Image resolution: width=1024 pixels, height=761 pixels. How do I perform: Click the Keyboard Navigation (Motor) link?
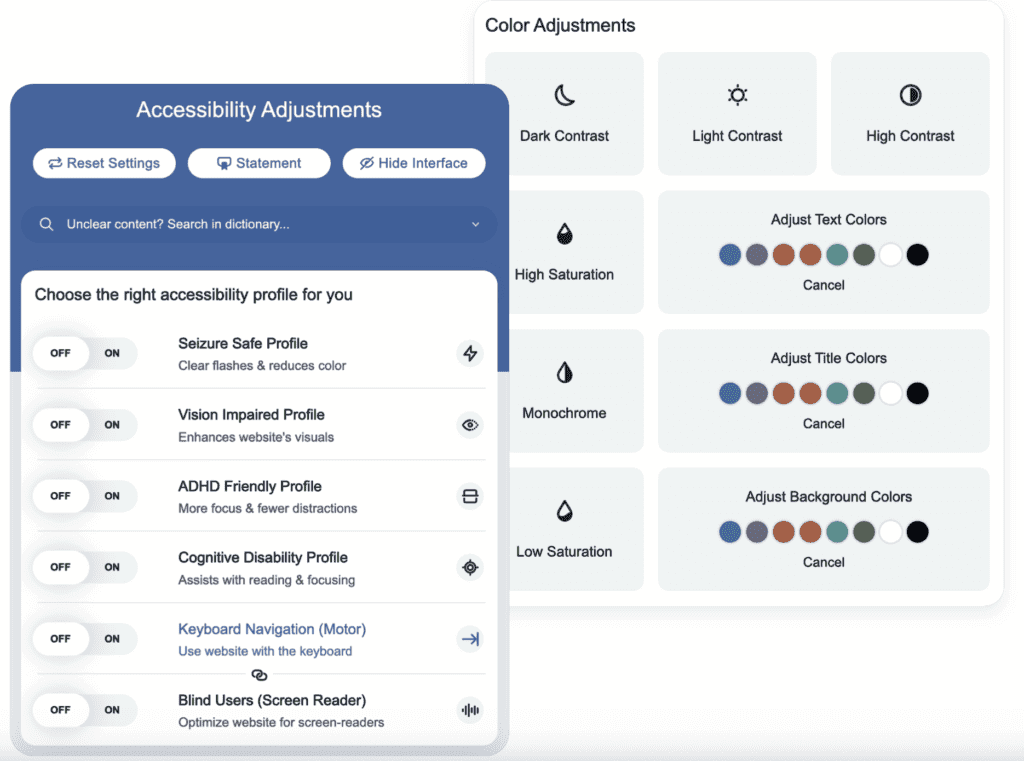(x=271, y=629)
